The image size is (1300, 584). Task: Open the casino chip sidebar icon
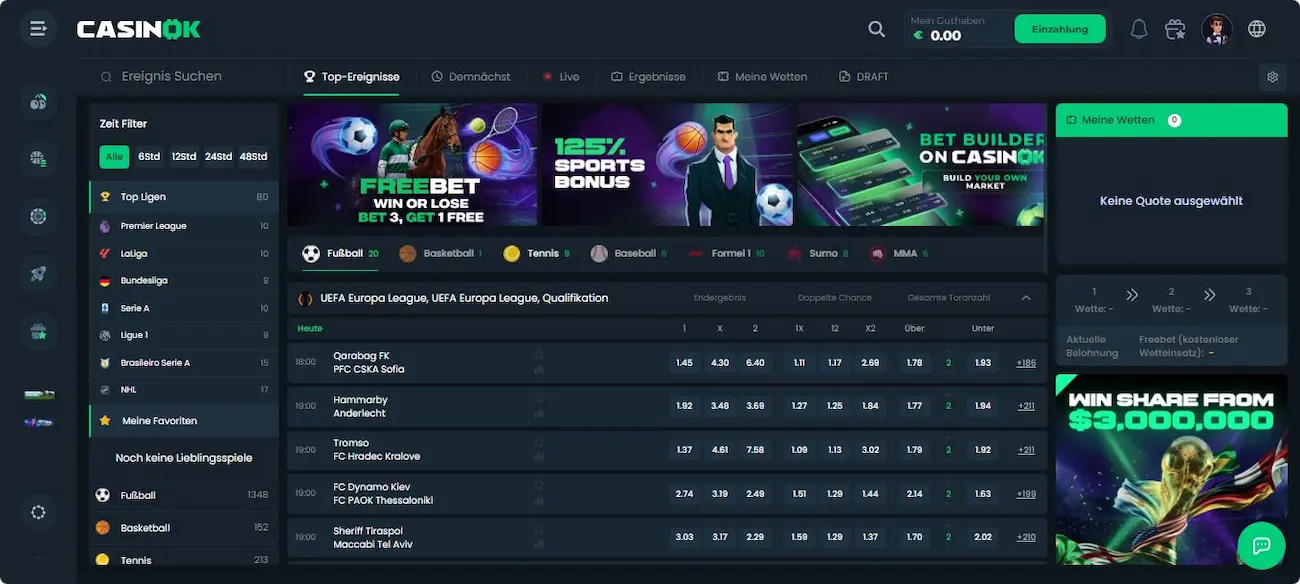(x=38, y=216)
